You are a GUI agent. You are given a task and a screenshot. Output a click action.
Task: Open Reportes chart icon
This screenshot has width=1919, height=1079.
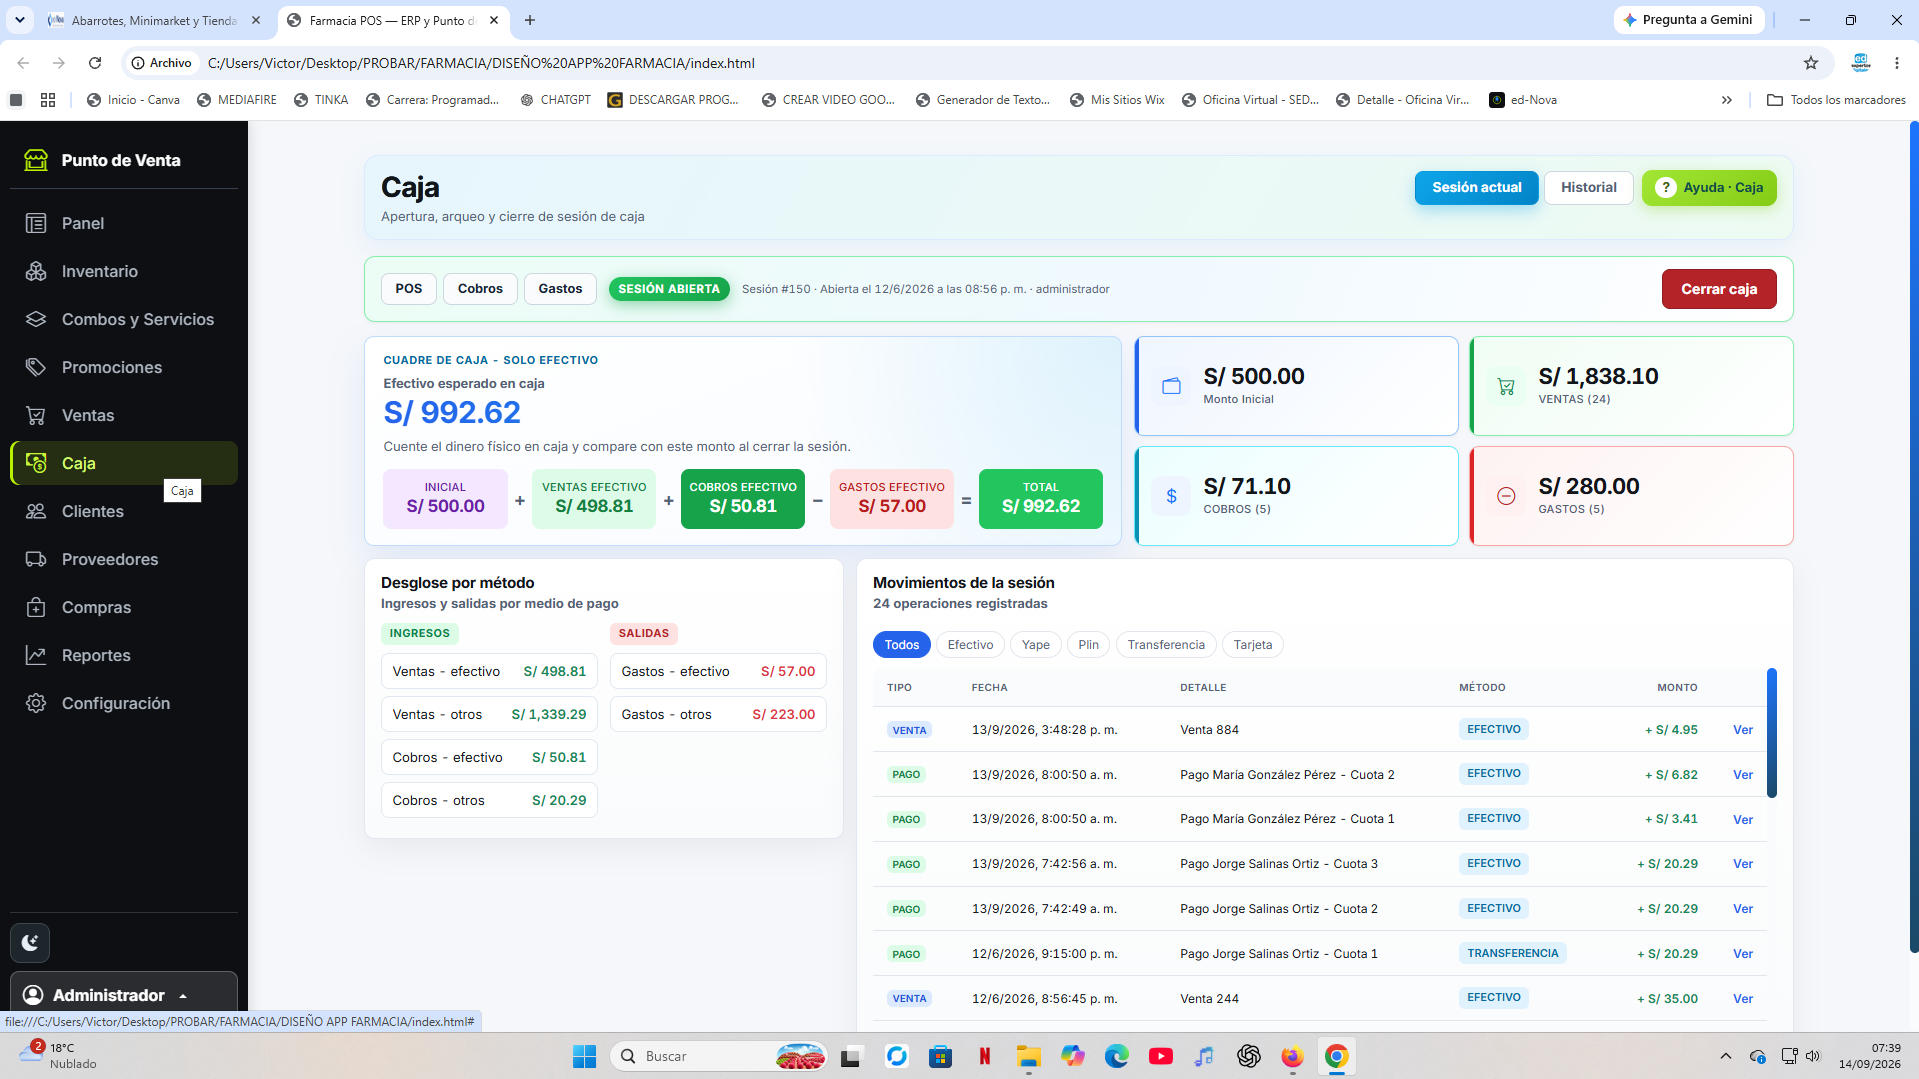tap(36, 655)
